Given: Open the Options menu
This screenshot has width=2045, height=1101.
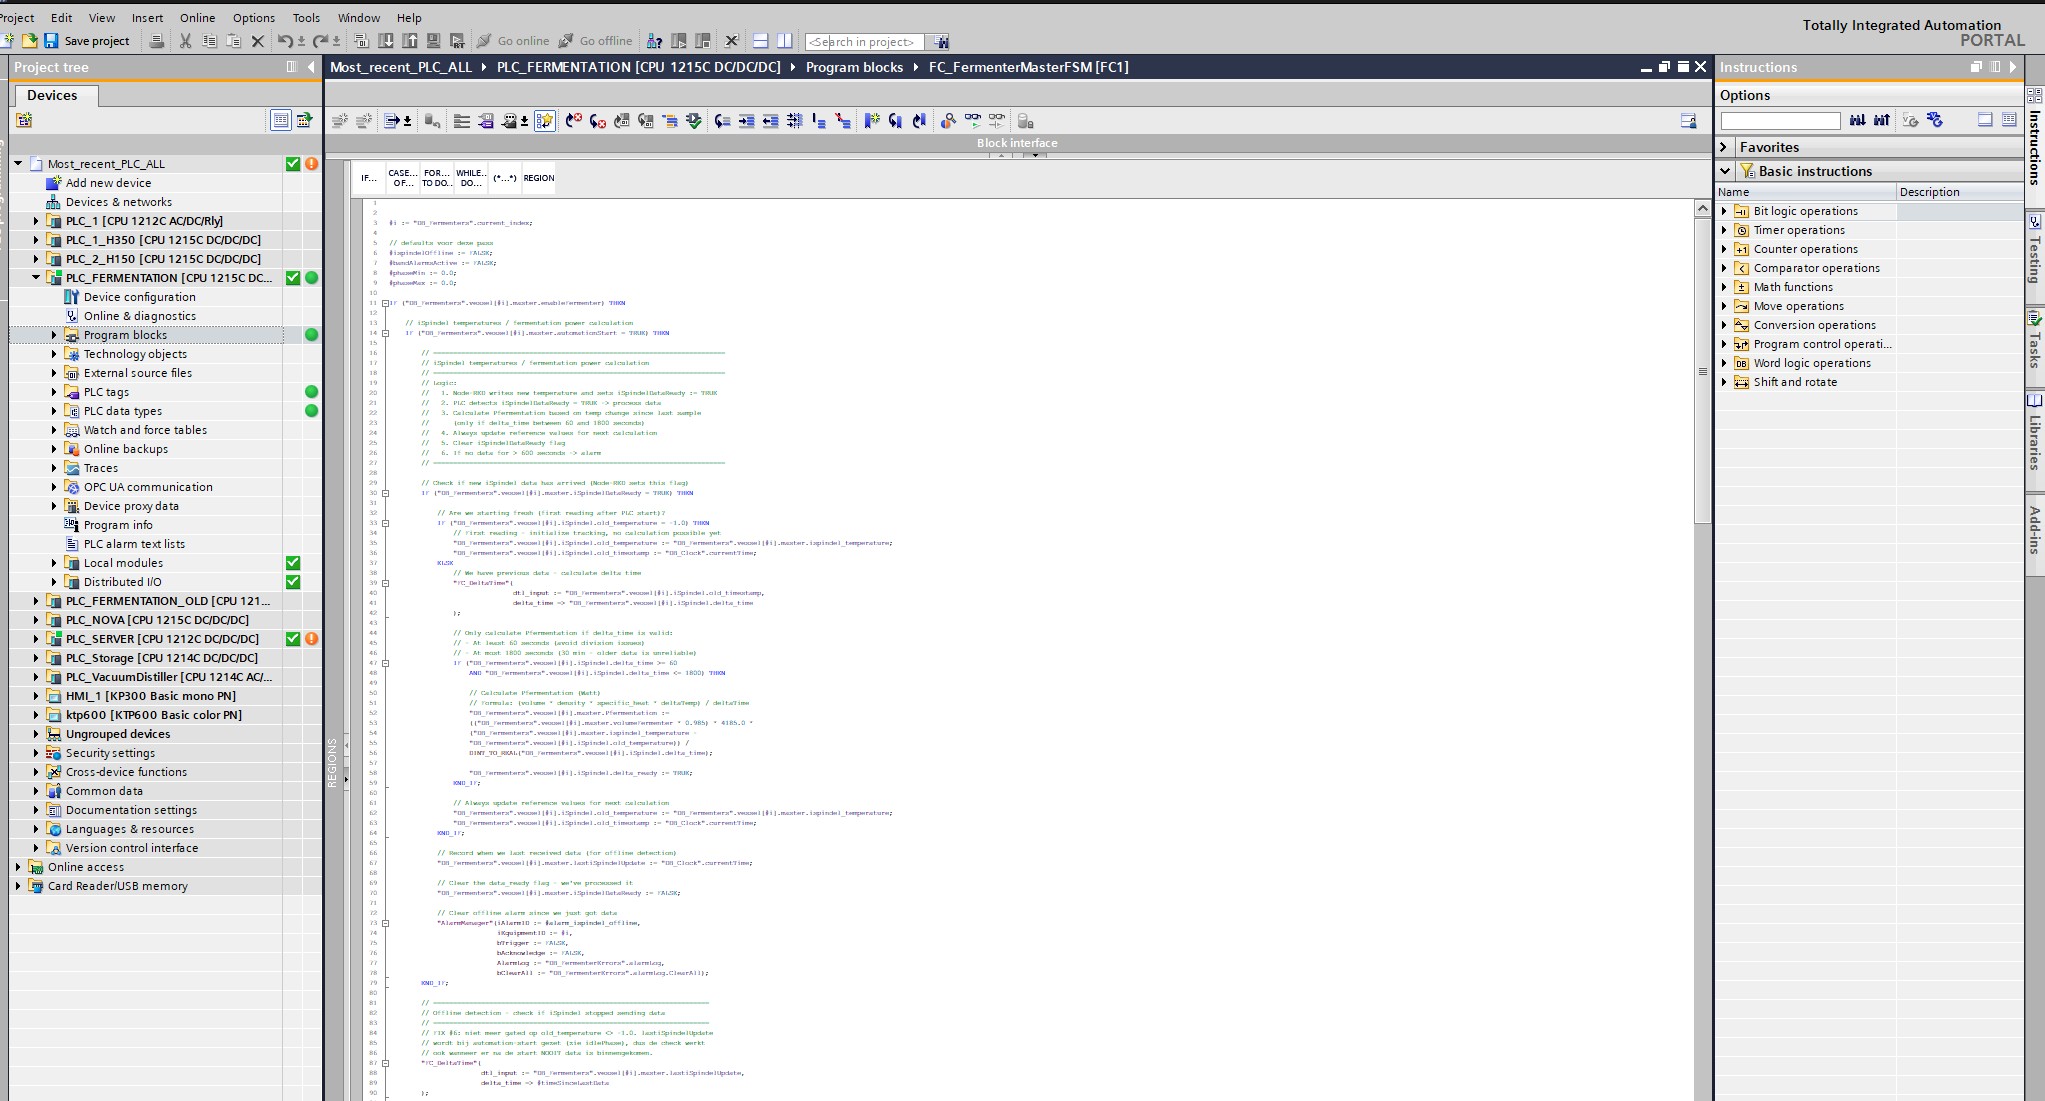Looking at the screenshot, I should pos(253,17).
